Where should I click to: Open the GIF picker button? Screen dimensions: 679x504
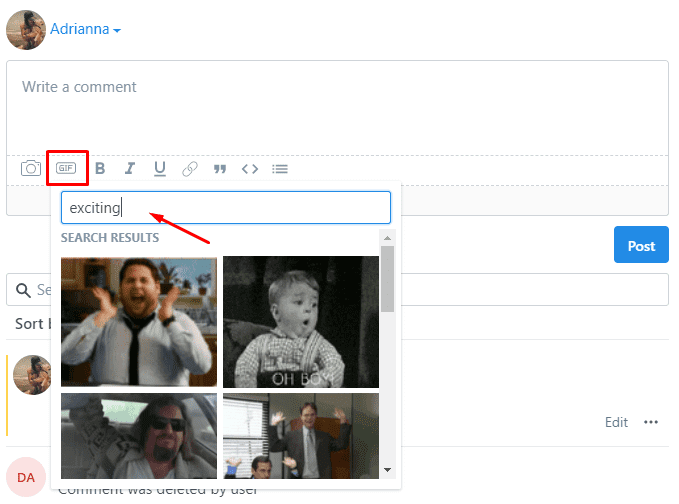[66, 169]
